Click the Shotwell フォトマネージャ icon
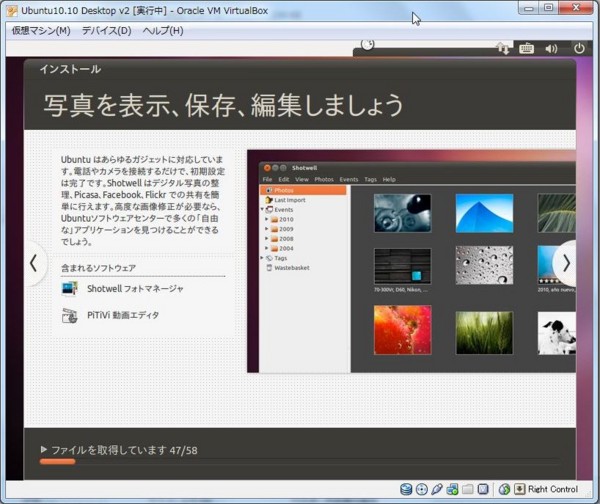The image size is (600, 504). click(x=69, y=289)
